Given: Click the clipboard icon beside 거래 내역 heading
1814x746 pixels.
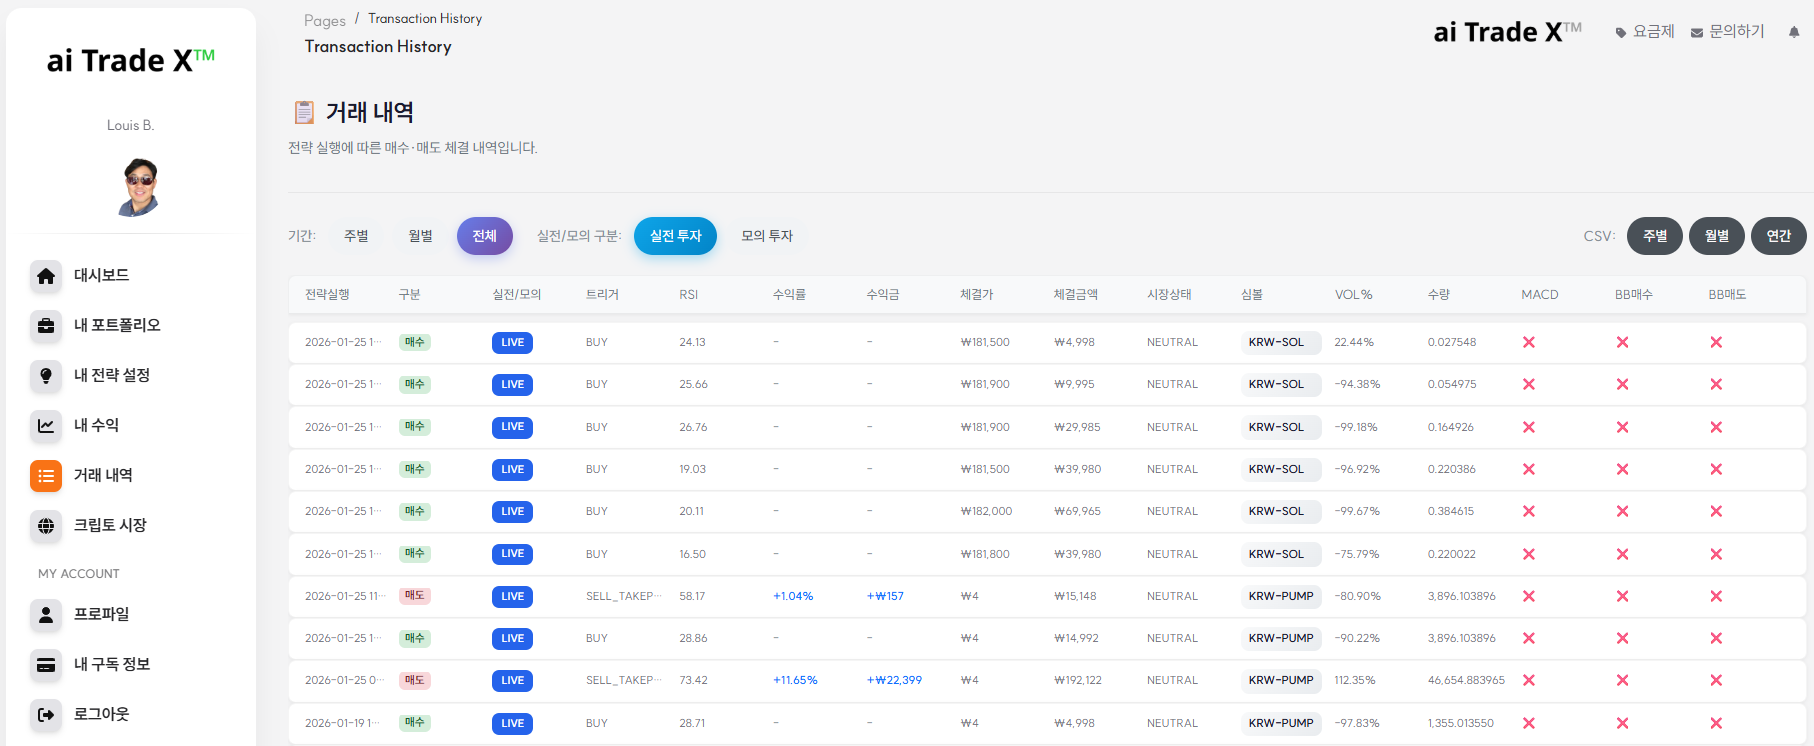Looking at the screenshot, I should (304, 112).
